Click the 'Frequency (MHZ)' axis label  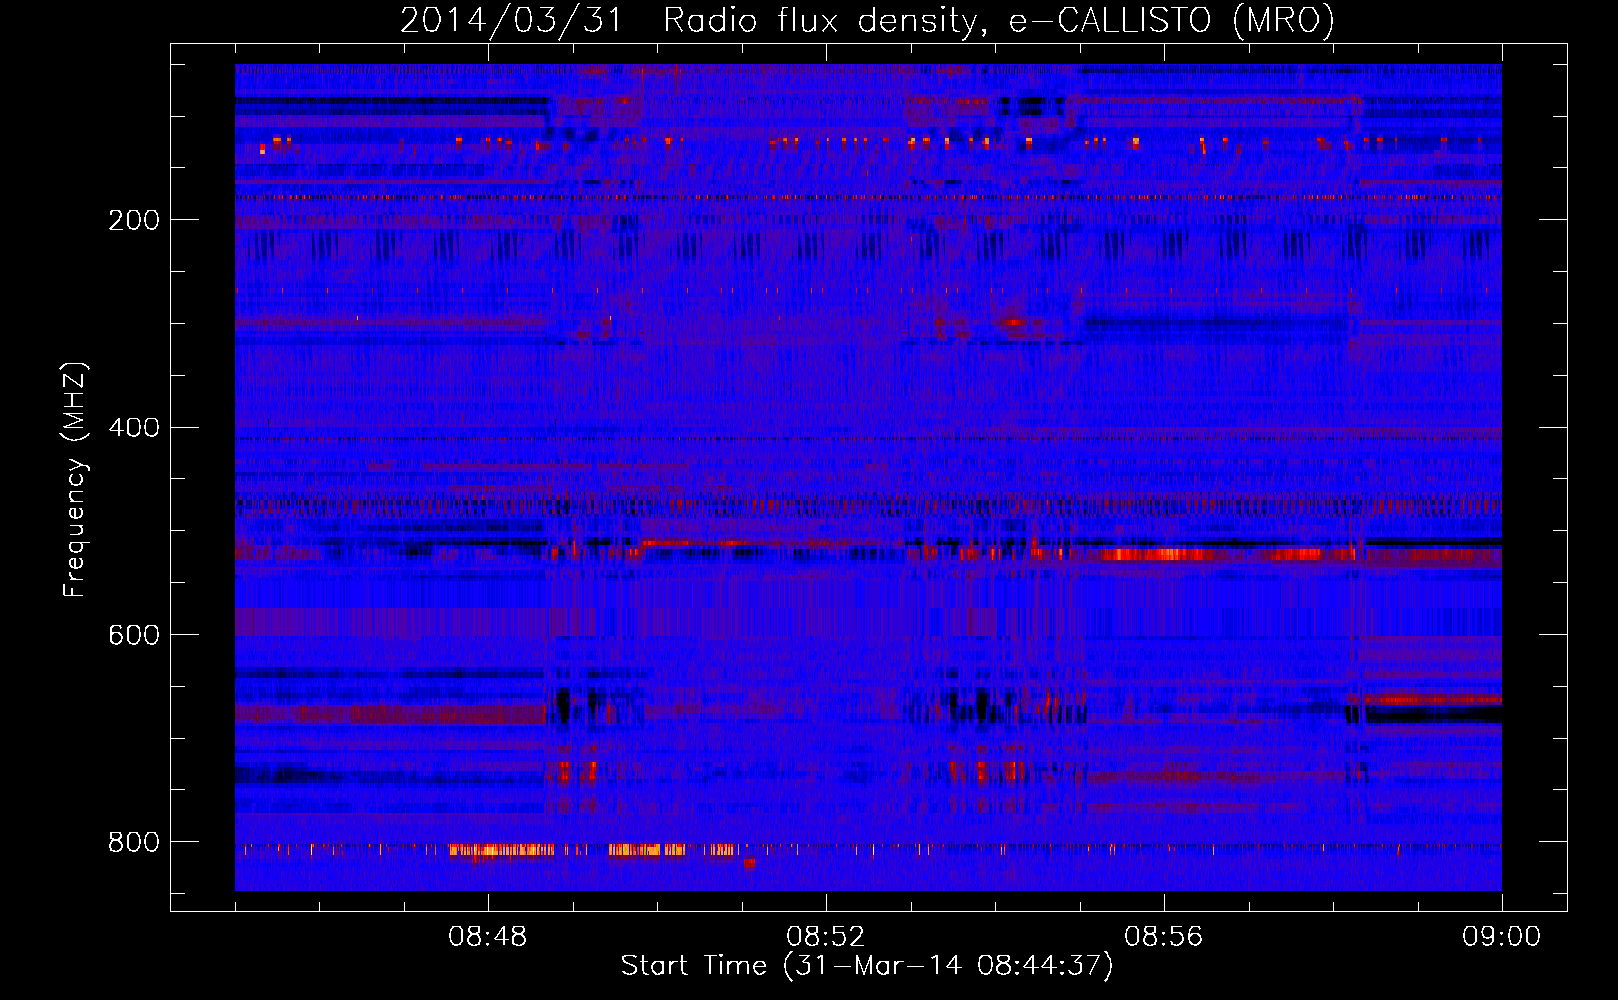pyautogui.click(x=75, y=480)
